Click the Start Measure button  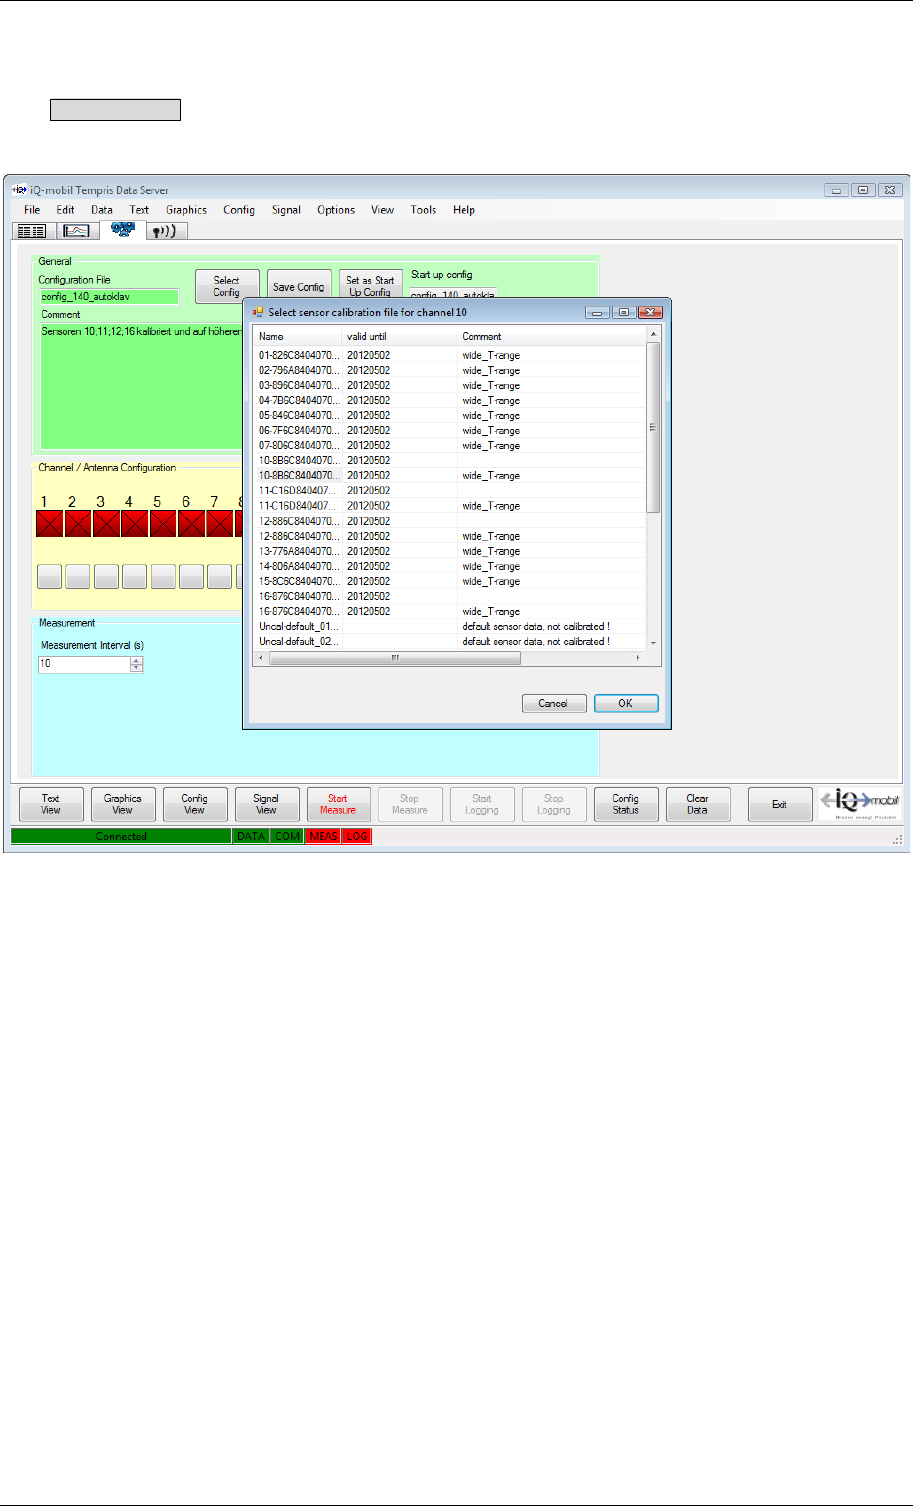339,804
